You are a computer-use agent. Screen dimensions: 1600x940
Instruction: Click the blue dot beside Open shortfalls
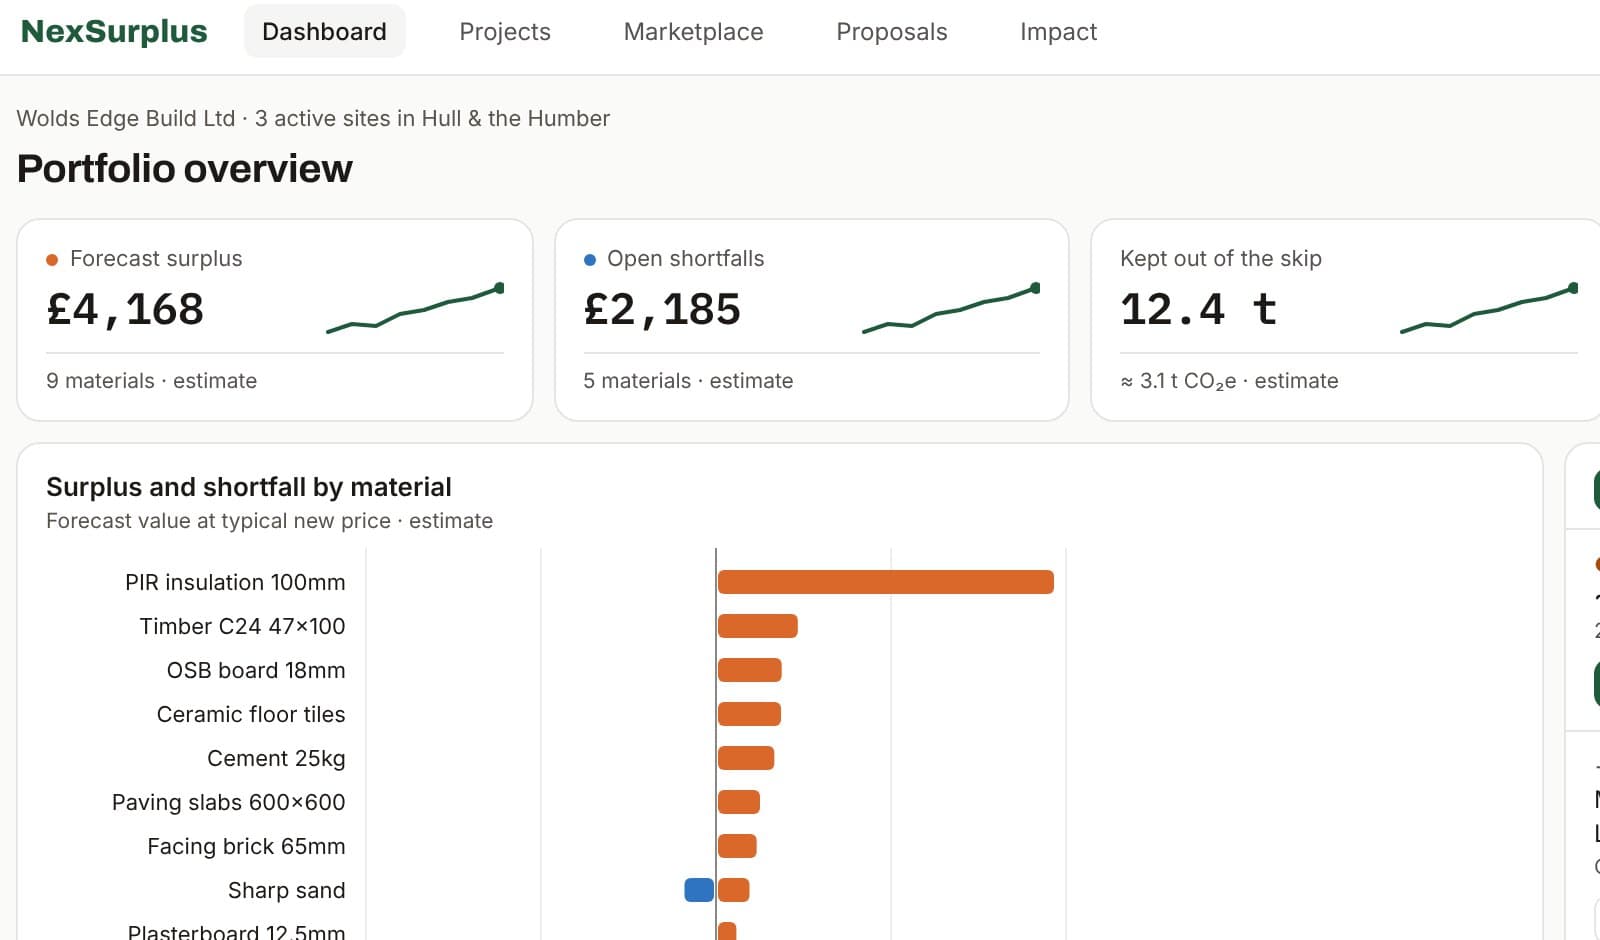590,260
